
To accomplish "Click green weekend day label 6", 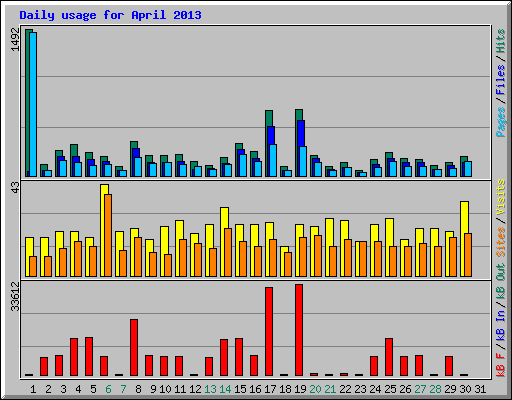I will click(x=108, y=389).
